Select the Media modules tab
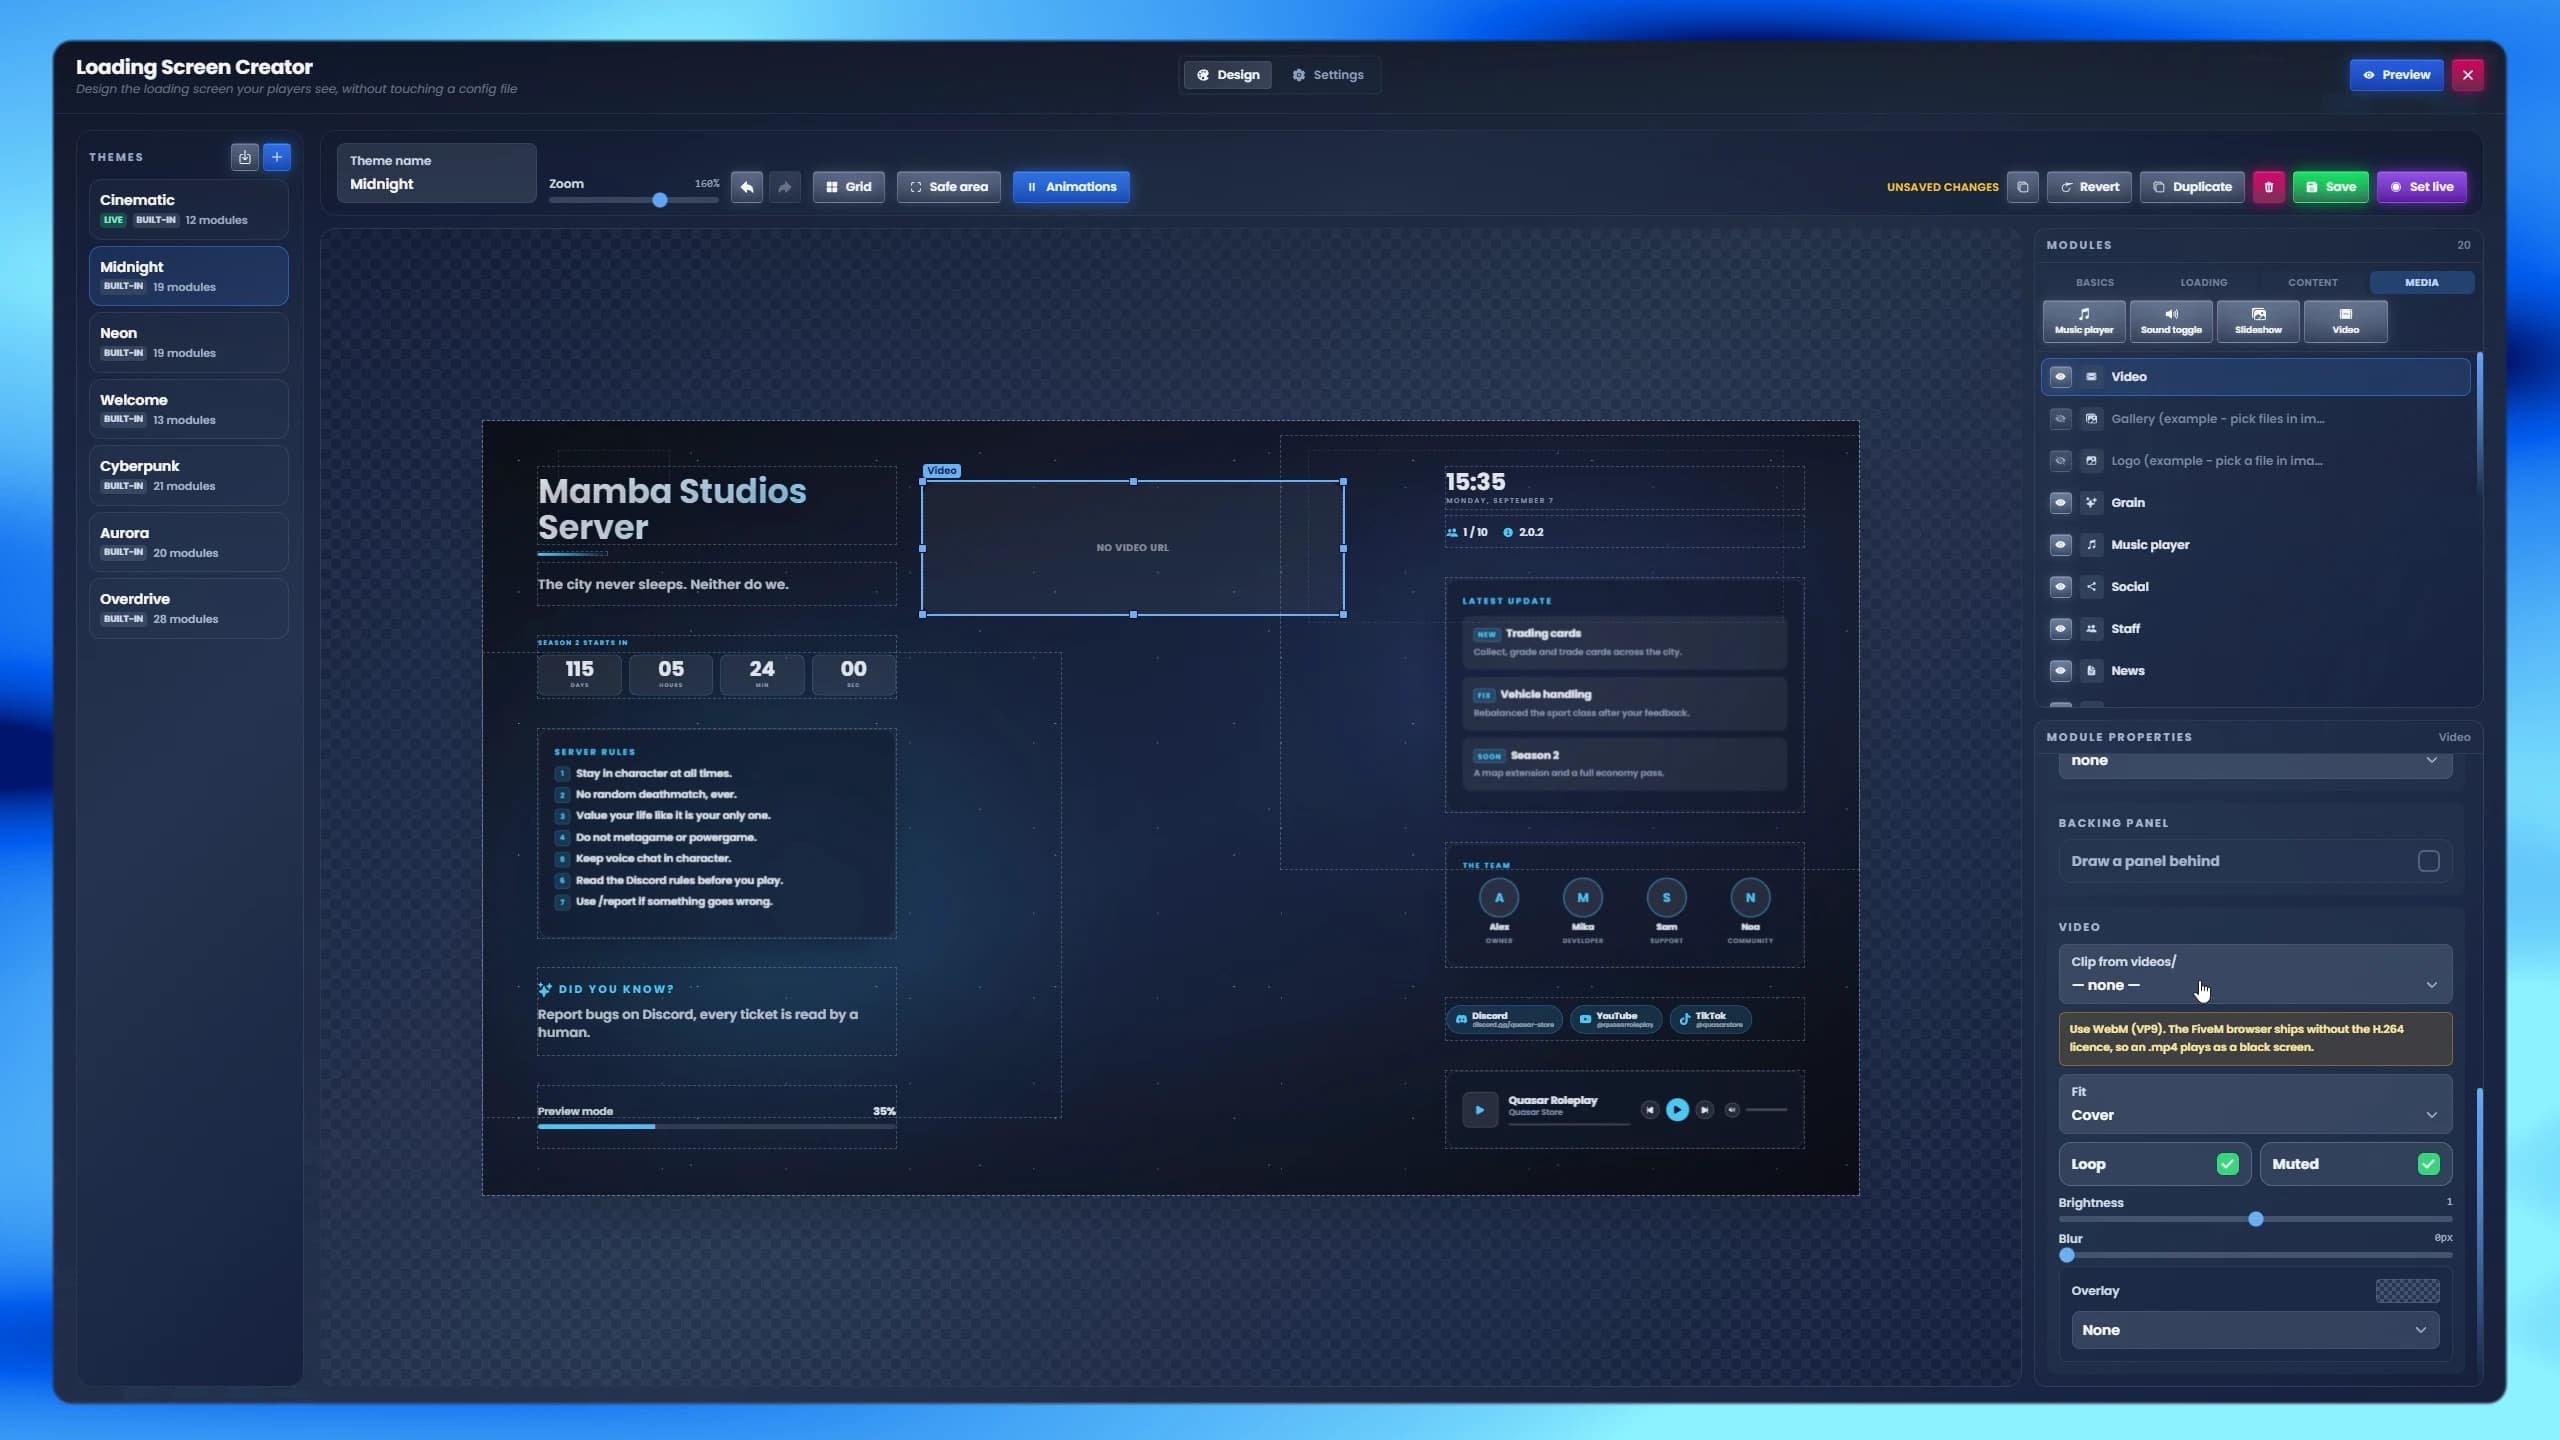 [2422, 283]
